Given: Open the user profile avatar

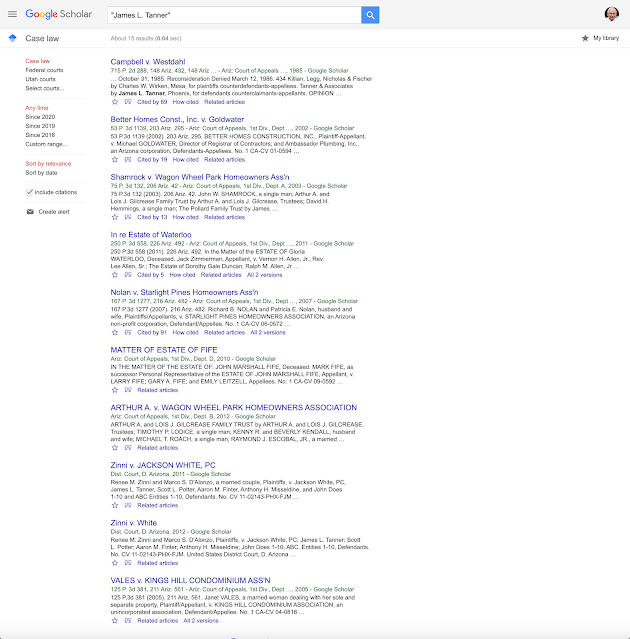Looking at the screenshot, I should tap(612, 14).
